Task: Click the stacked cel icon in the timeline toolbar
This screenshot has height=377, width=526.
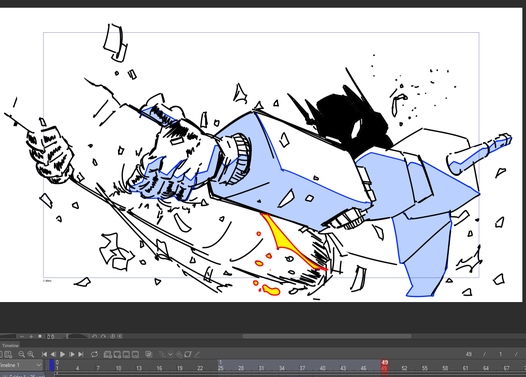Action: pyautogui.click(x=149, y=354)
